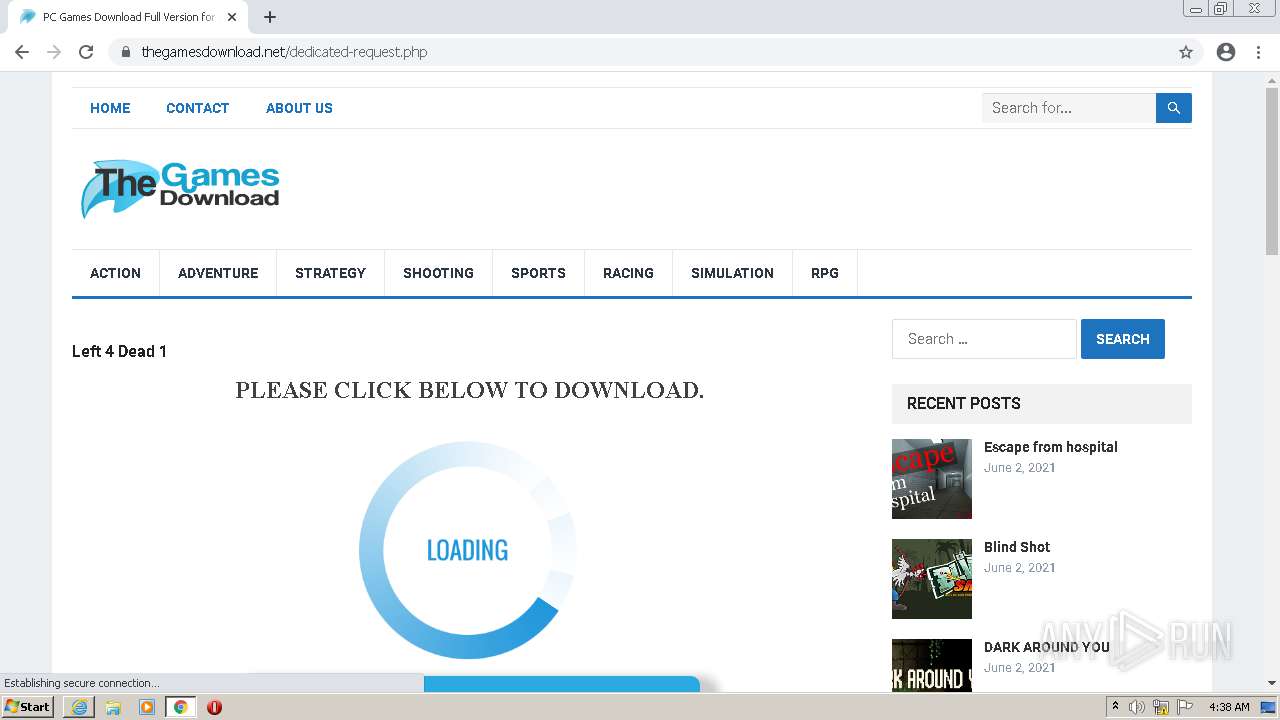Click the Escape from hospital thumbnail

(932, 479)
